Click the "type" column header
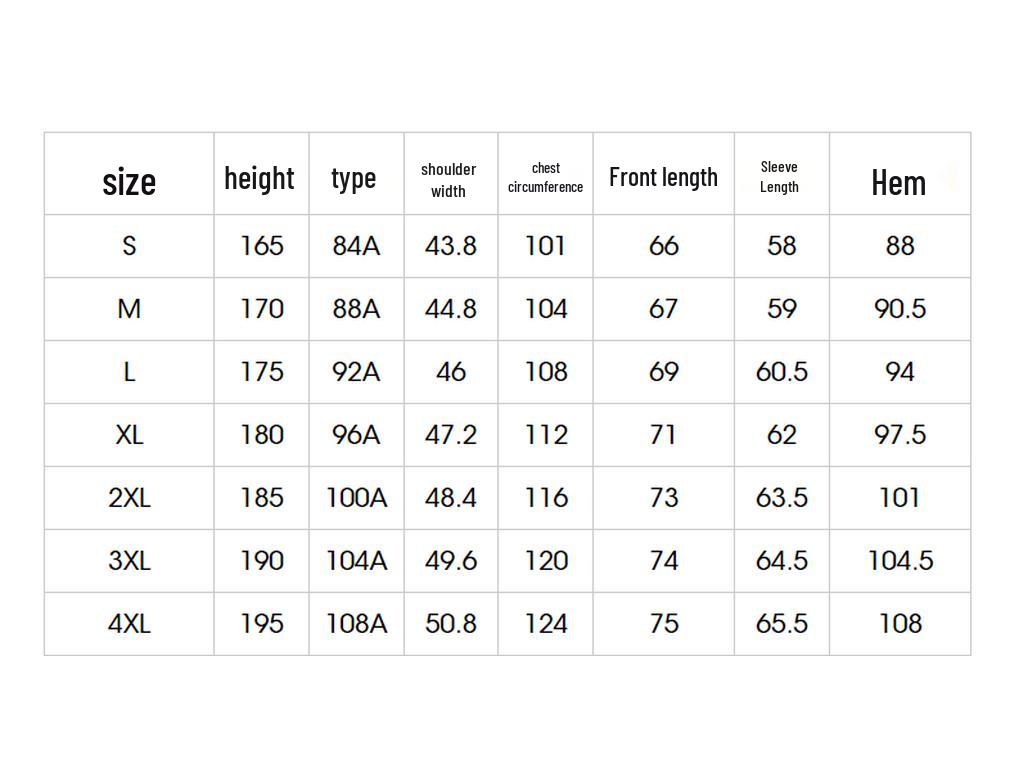 coord(354,178)
